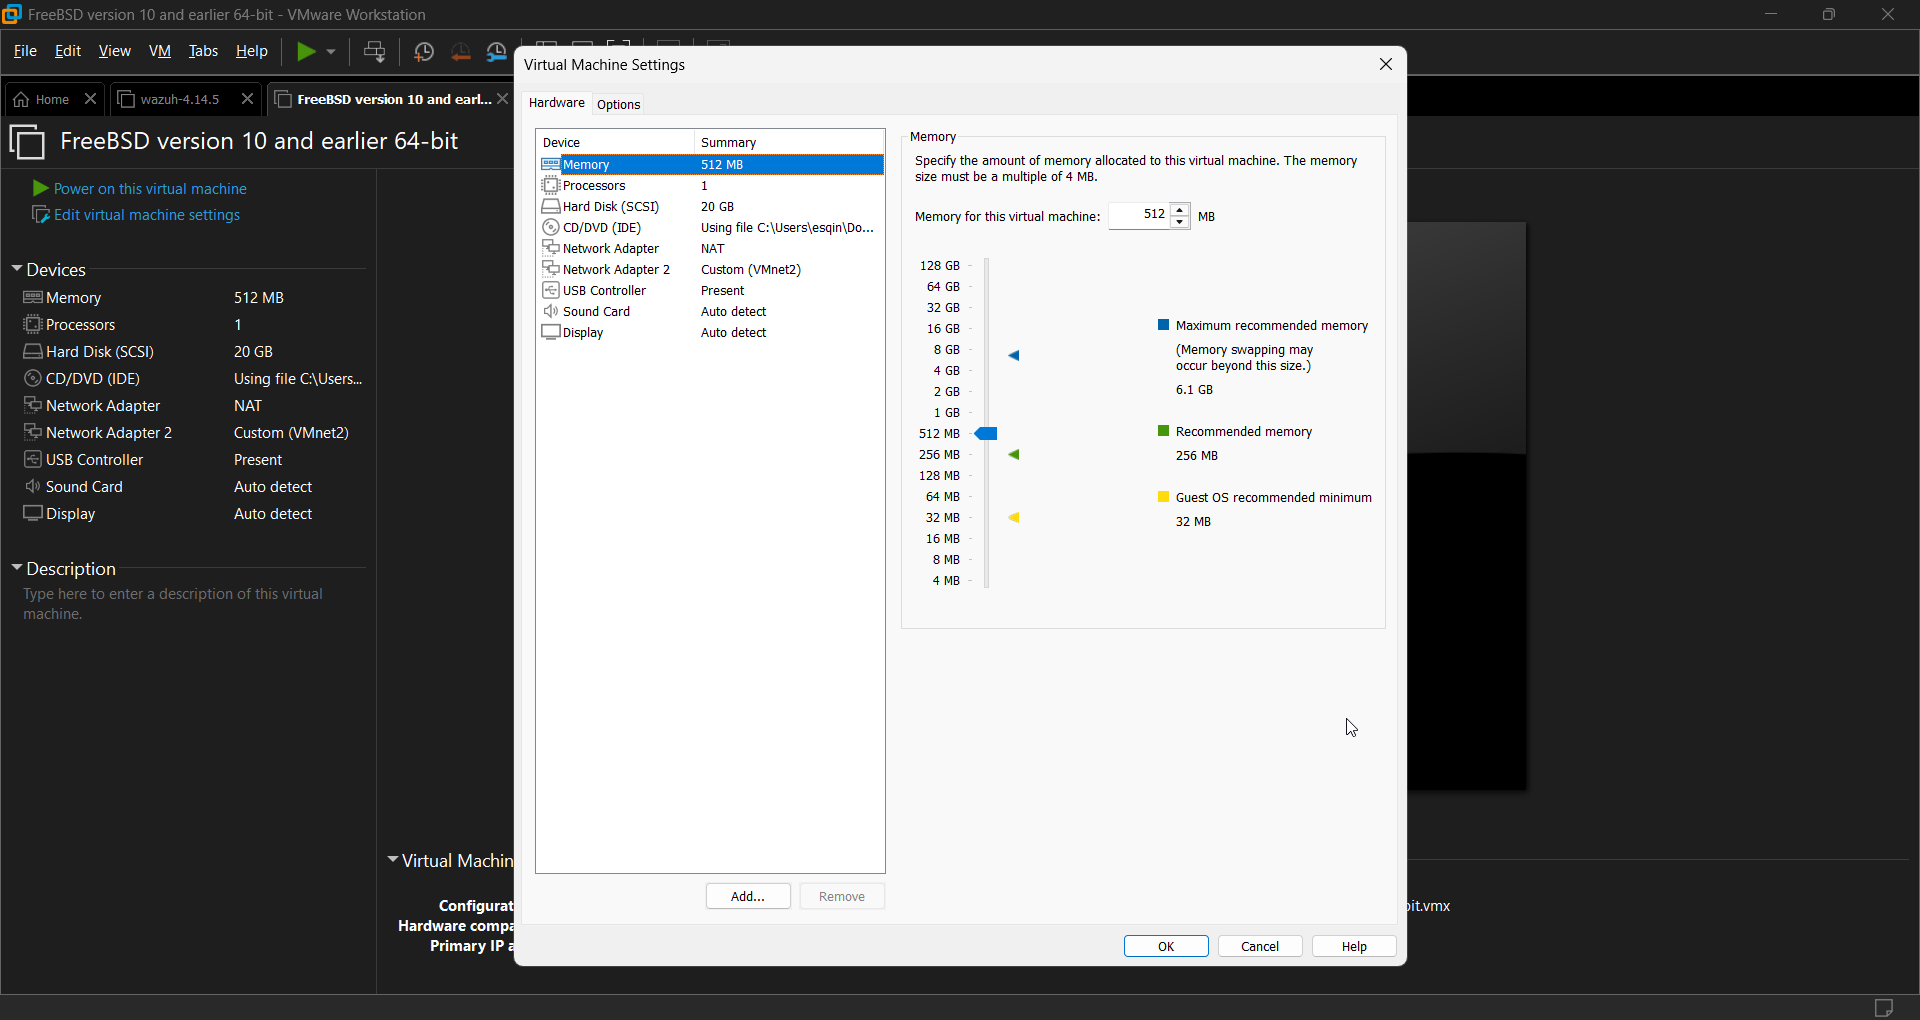The width and height of the screenshot is (1920, 1020).
Task: Click the Add... hardware button
Action: (748, 897)
